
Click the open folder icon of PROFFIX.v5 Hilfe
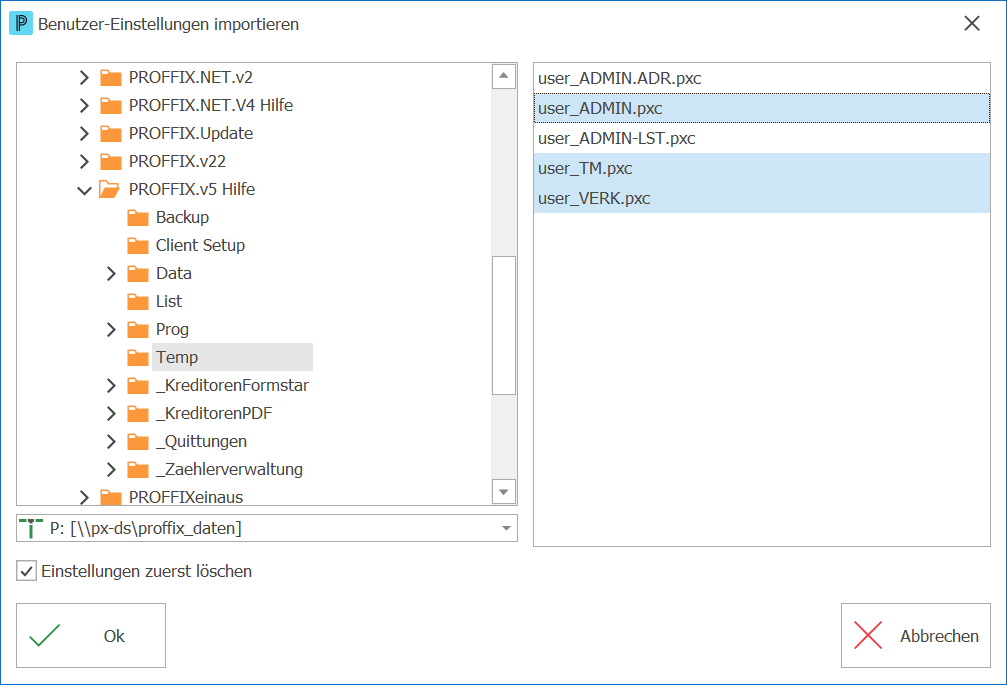pyautogui.click(x=109, y=189)
